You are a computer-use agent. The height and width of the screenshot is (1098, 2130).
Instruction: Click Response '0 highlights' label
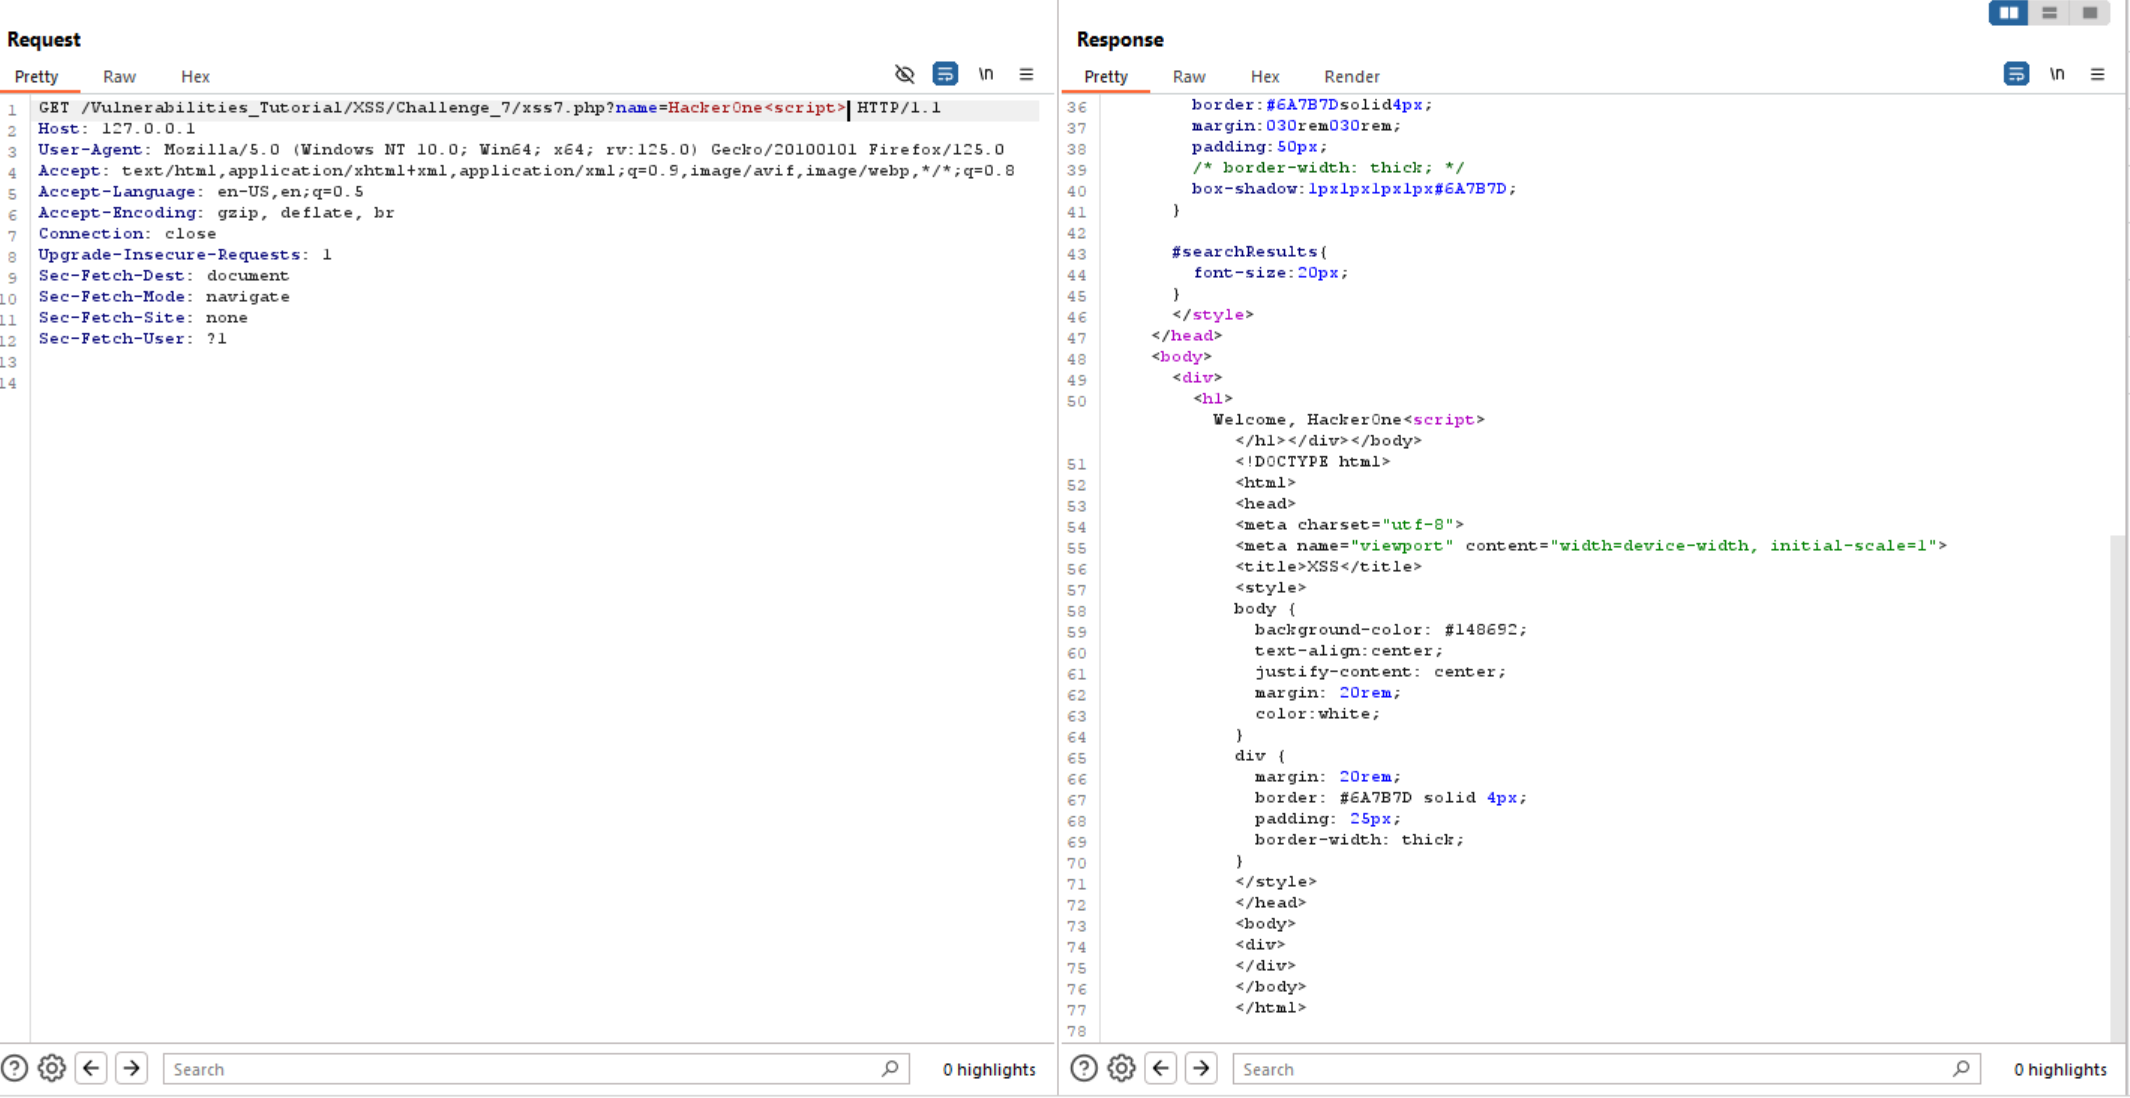pyautogui.click(x=2060, y=1069)
